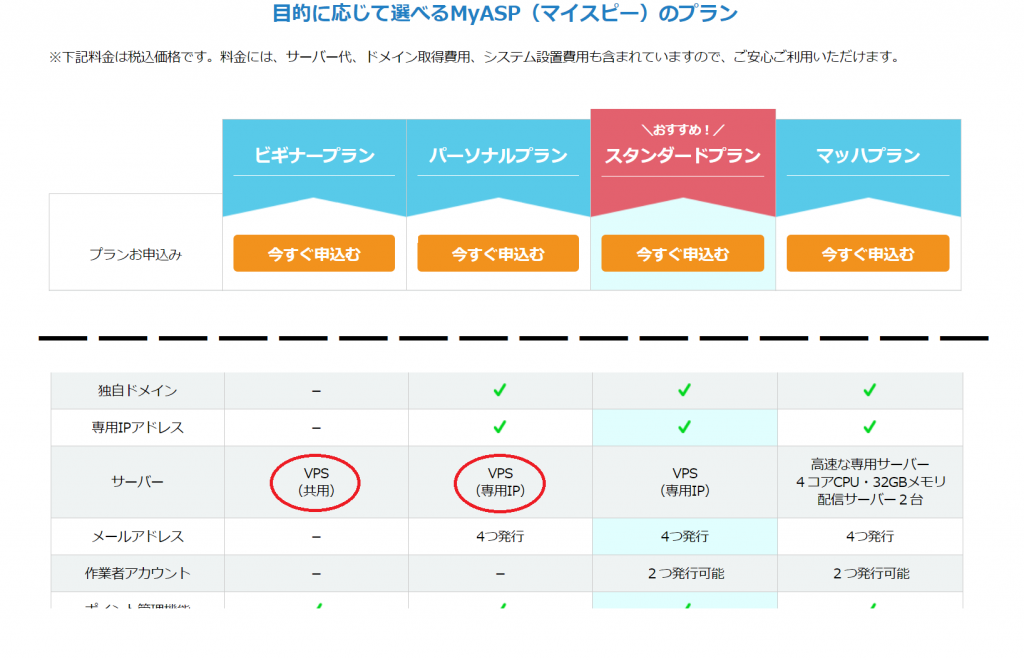Click 独自ドメイン checkmark for マッハプラン
This screenshot has height=661, width=1024.
coord(870,390)
